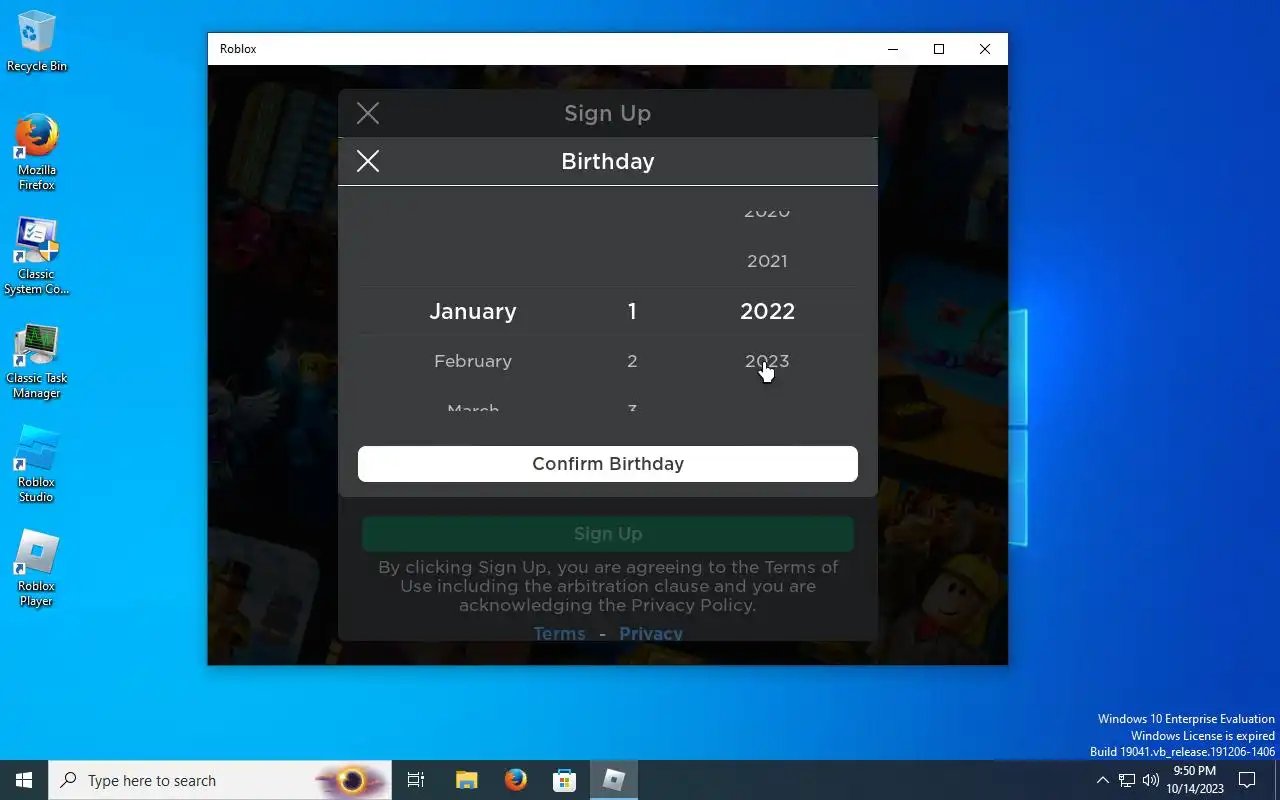This screenshot has width=1280, height=800.
Task: Open Microsoft Store from the taskbar
Action: click(565, 780)
